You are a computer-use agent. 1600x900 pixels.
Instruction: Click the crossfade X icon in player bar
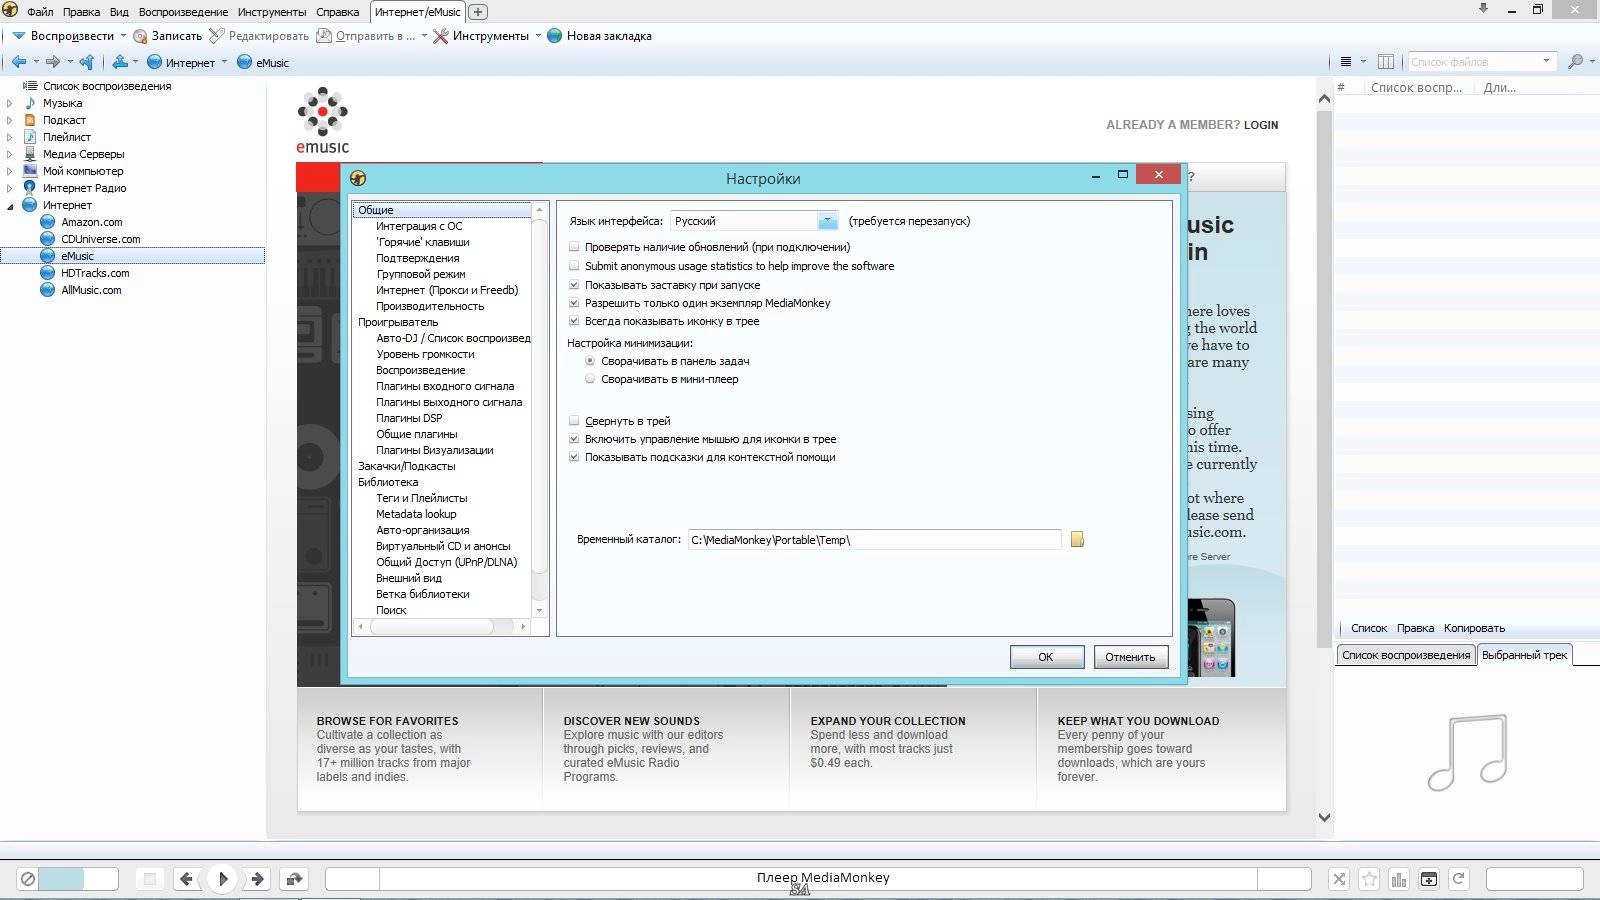1339,879
